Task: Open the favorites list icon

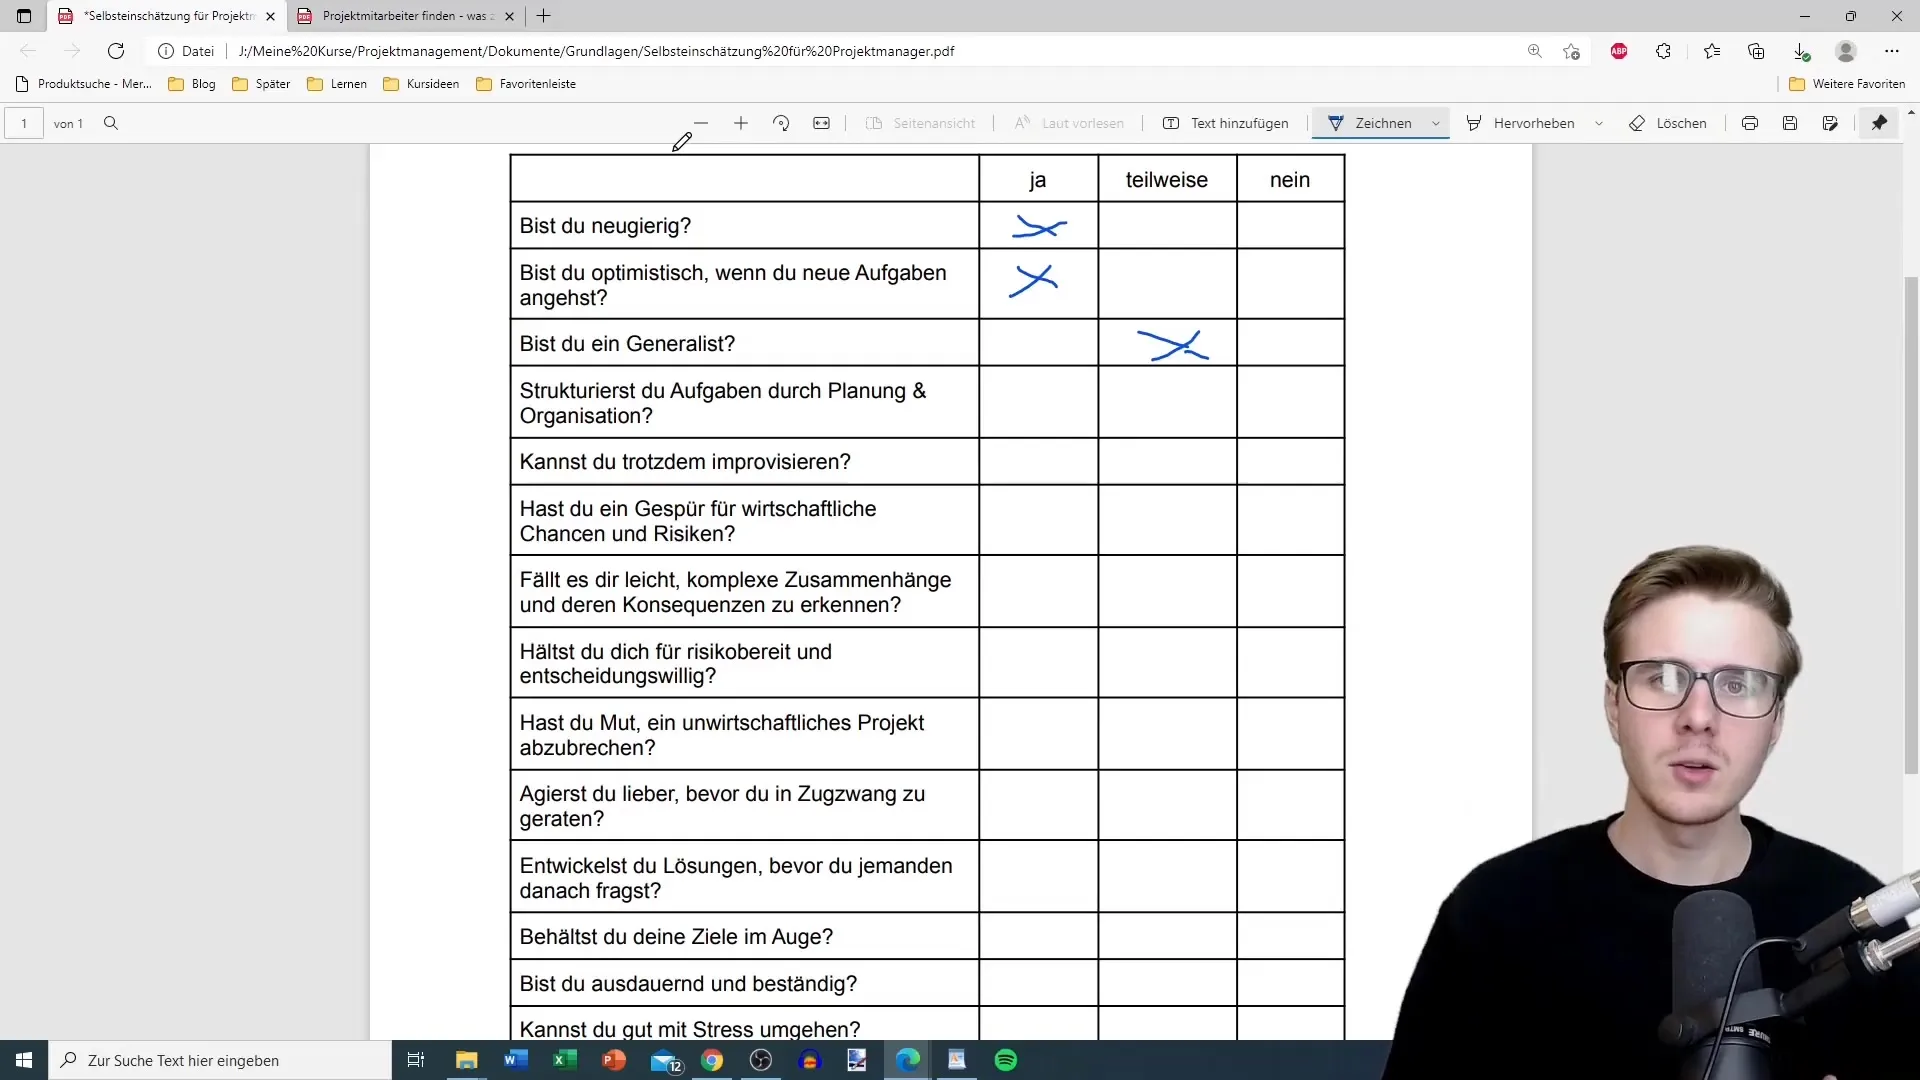Action: click(1712, 51)
